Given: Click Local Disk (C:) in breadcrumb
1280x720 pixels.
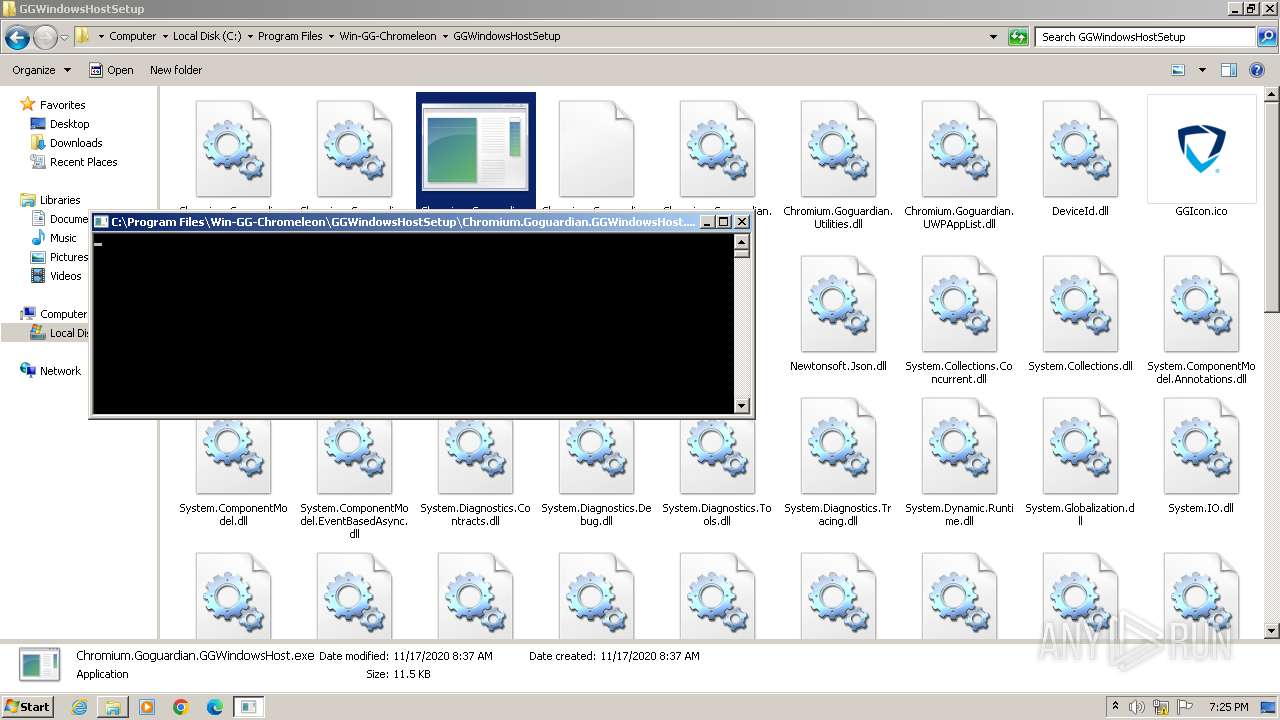Looking at the screenshot, I should pyautogui.click(x=206, y=36).
